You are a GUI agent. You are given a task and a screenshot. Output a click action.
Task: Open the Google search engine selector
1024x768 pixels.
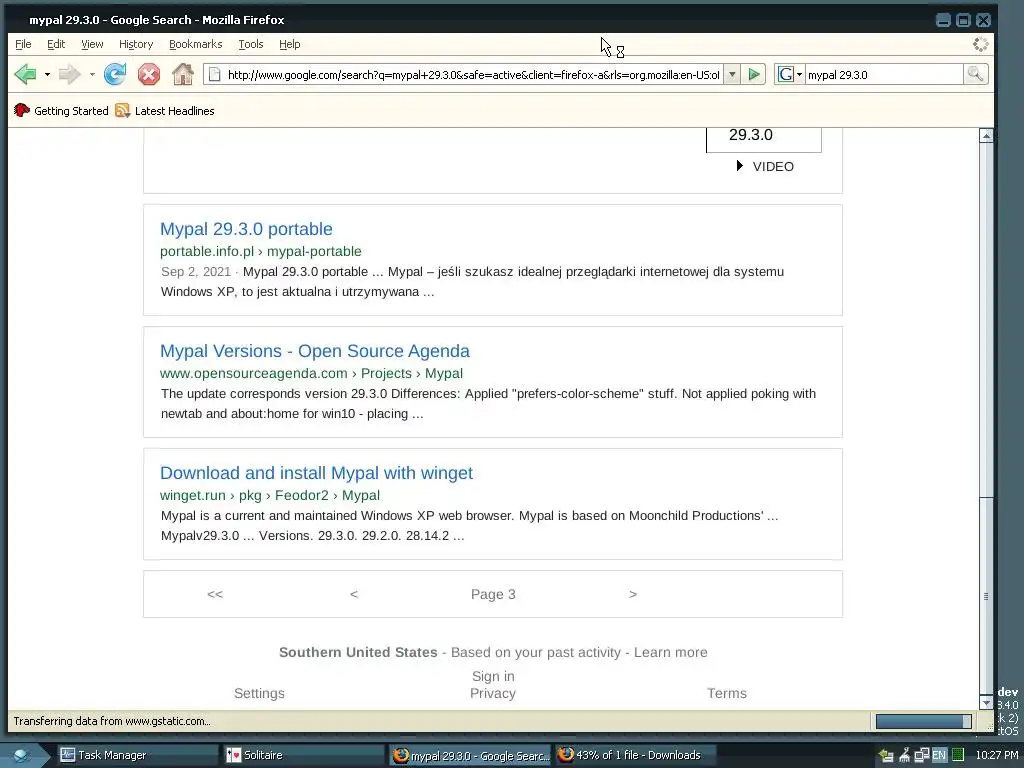(790, 74)
